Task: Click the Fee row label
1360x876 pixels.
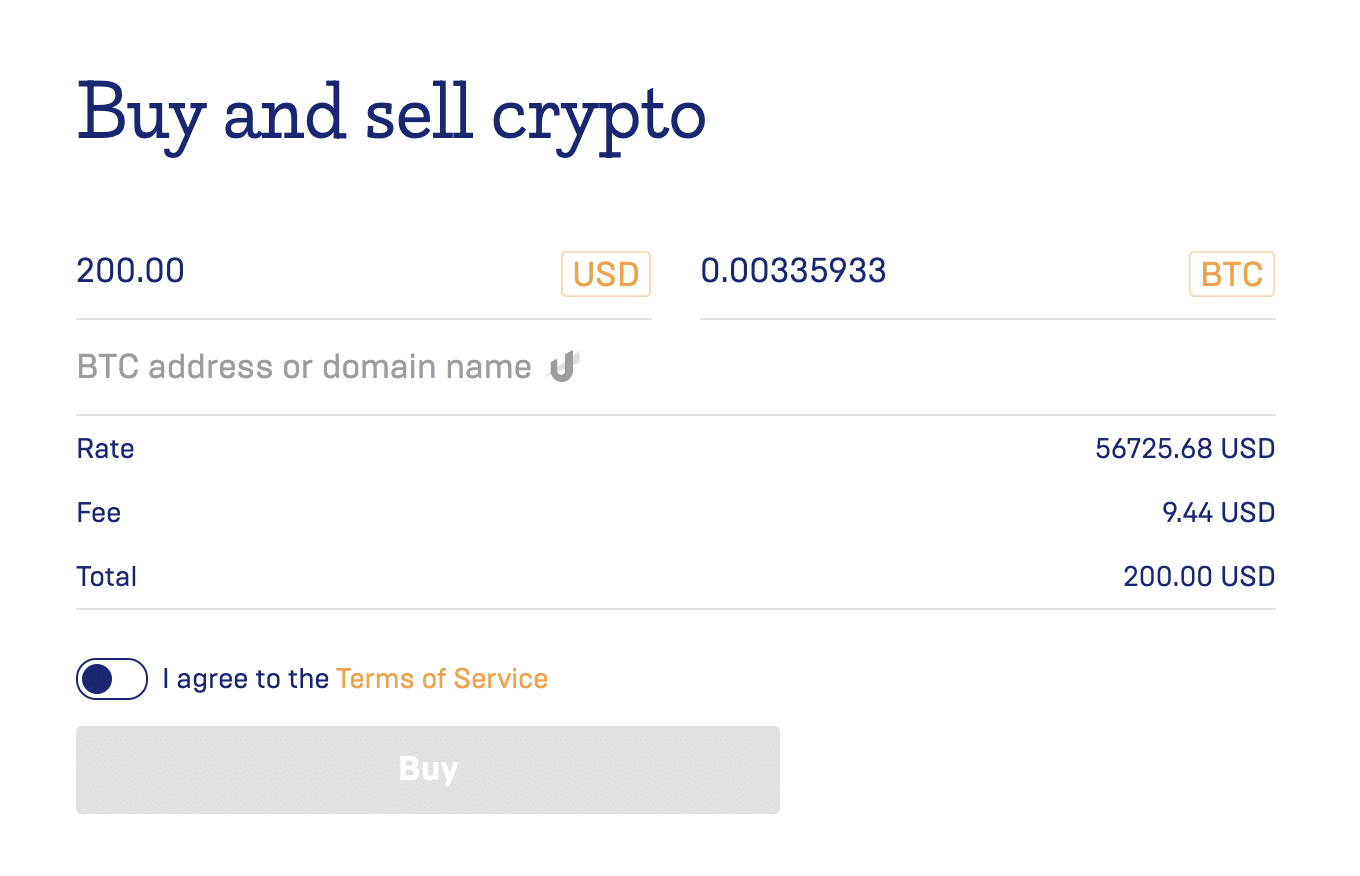Action: coord(98,512)
